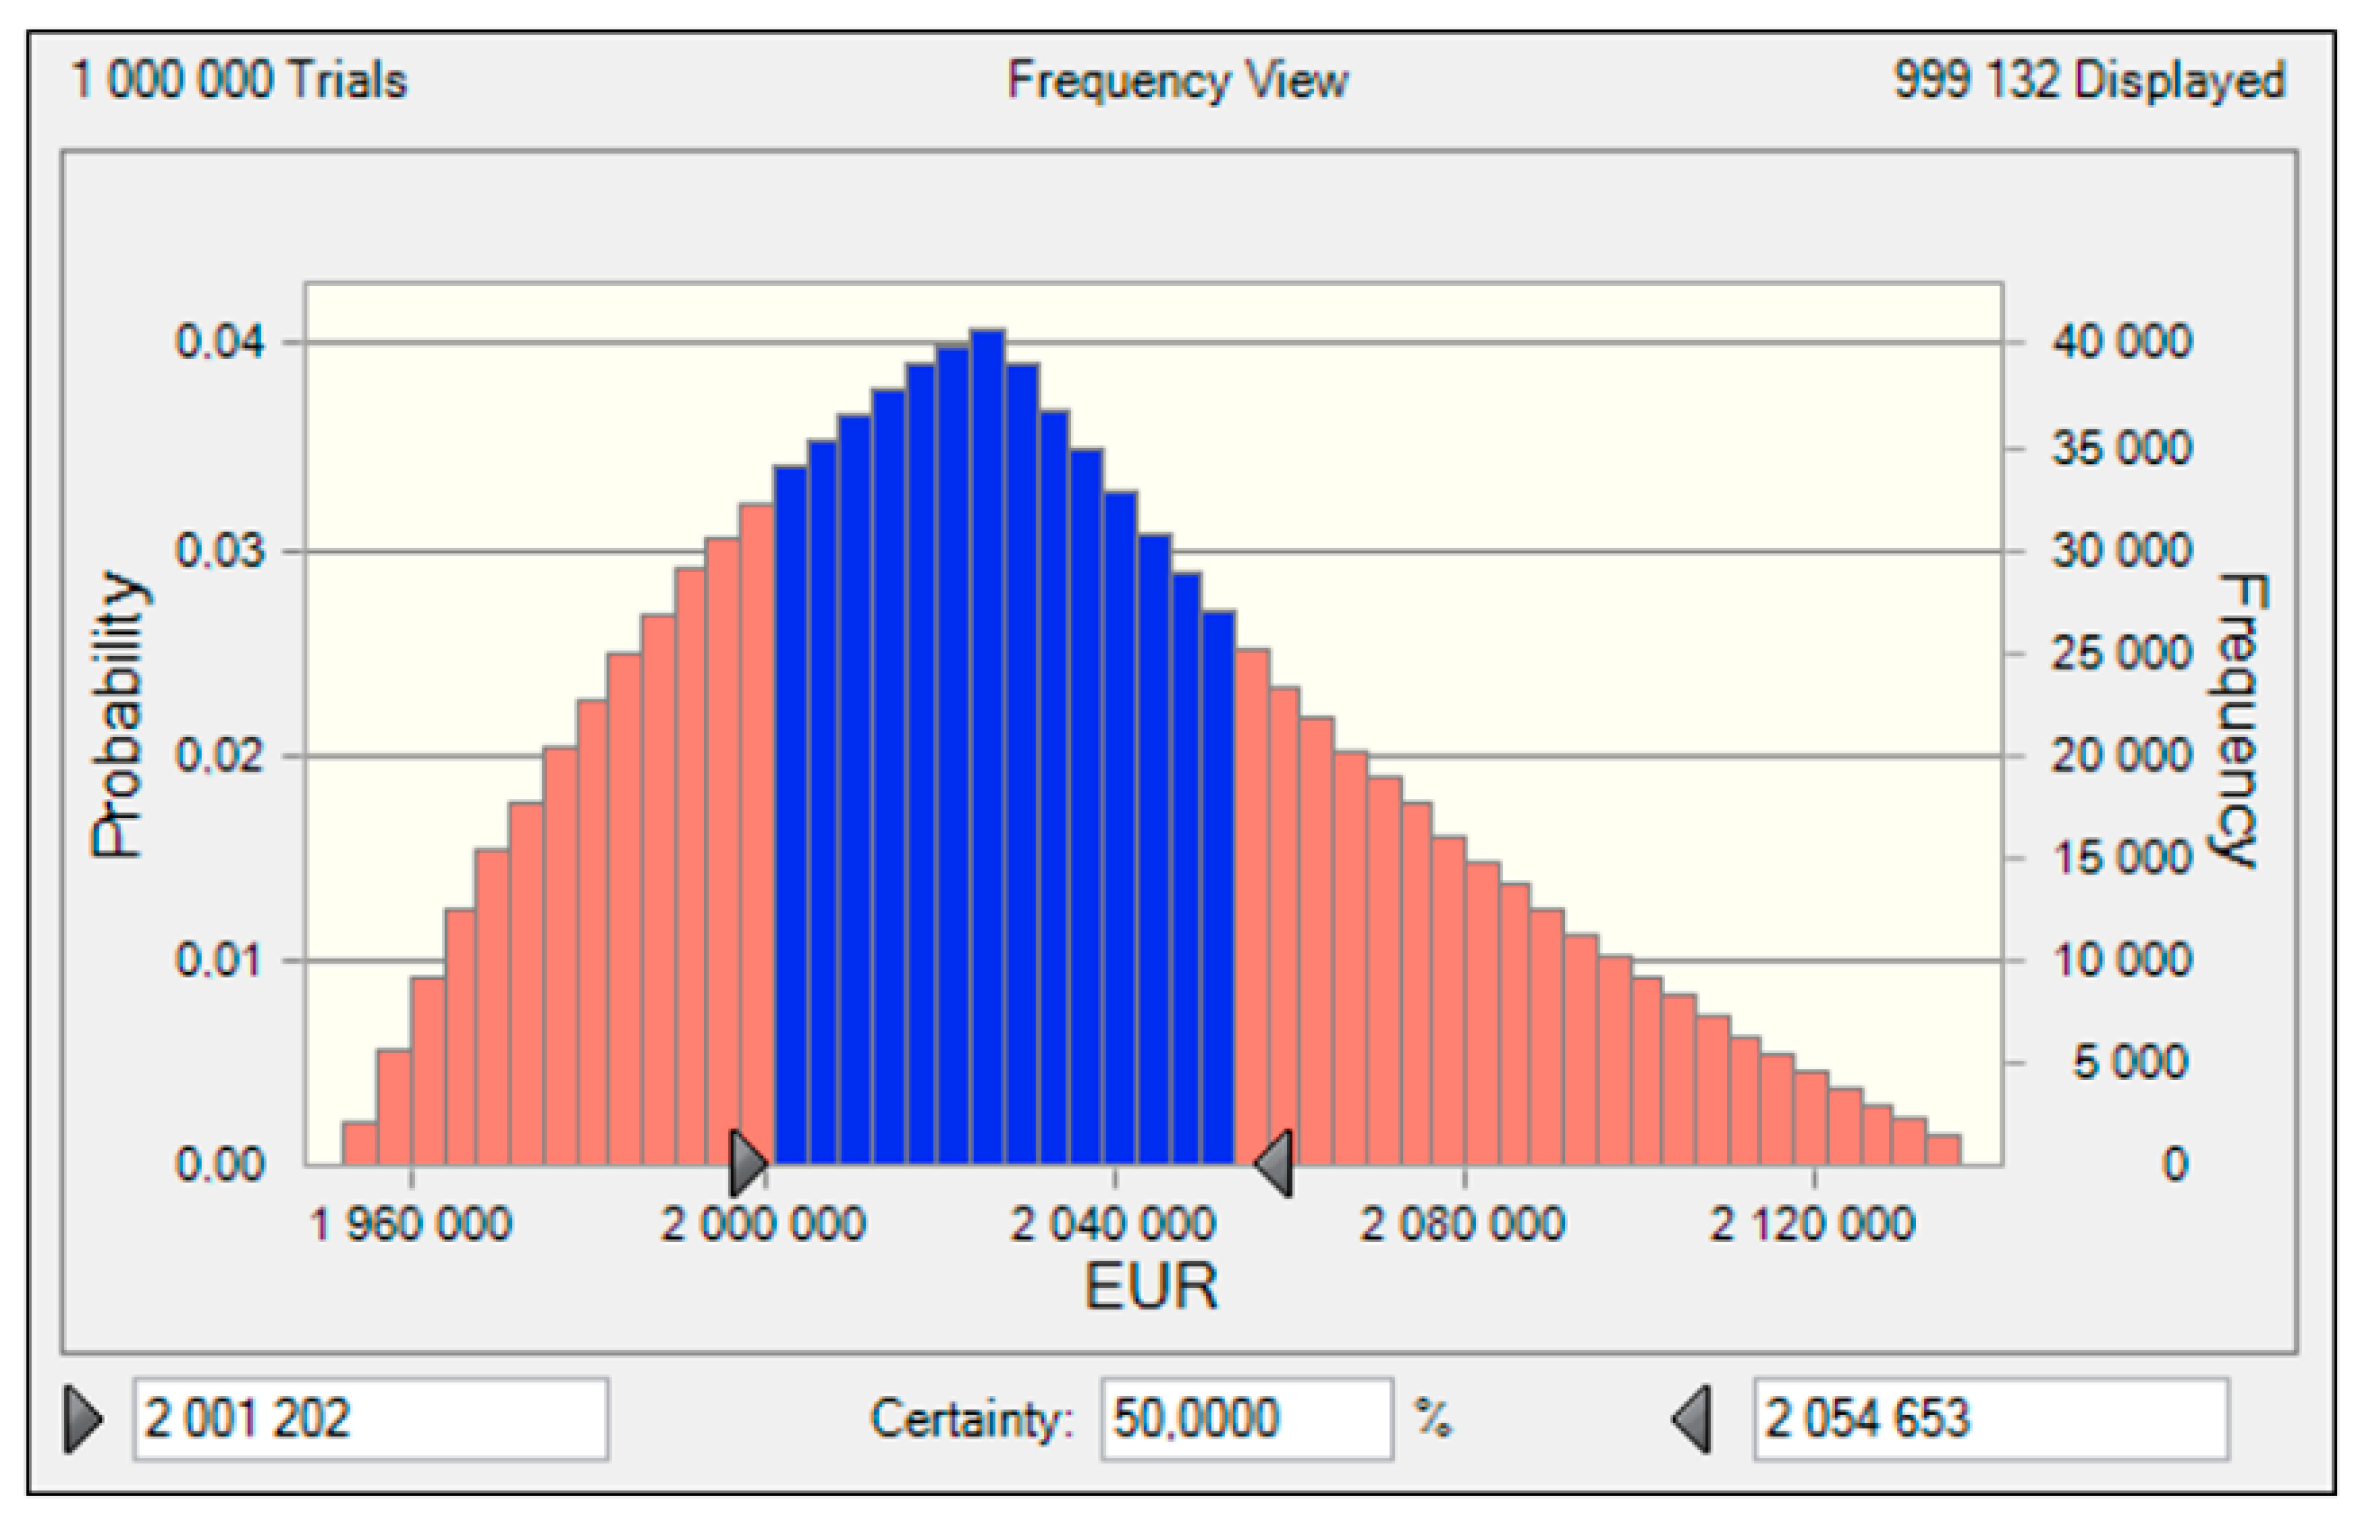Click the 1 000 000 Trials label

[239, 80]
